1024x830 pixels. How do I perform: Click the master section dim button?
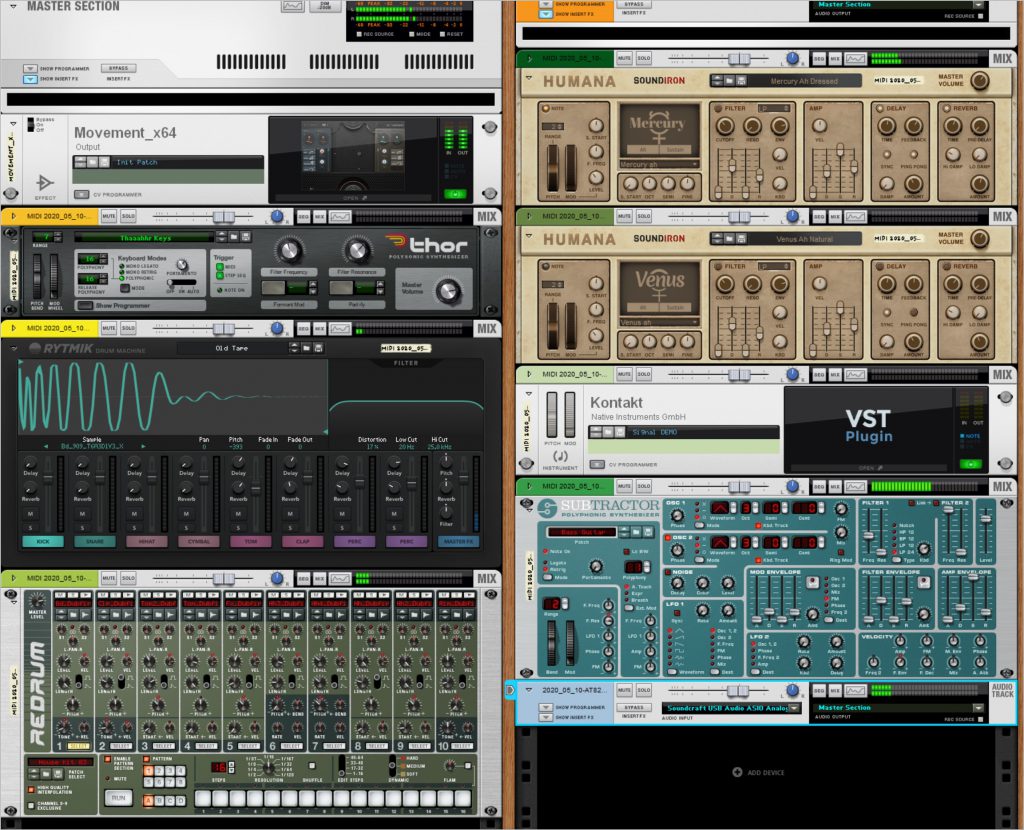tap(325, 5)
